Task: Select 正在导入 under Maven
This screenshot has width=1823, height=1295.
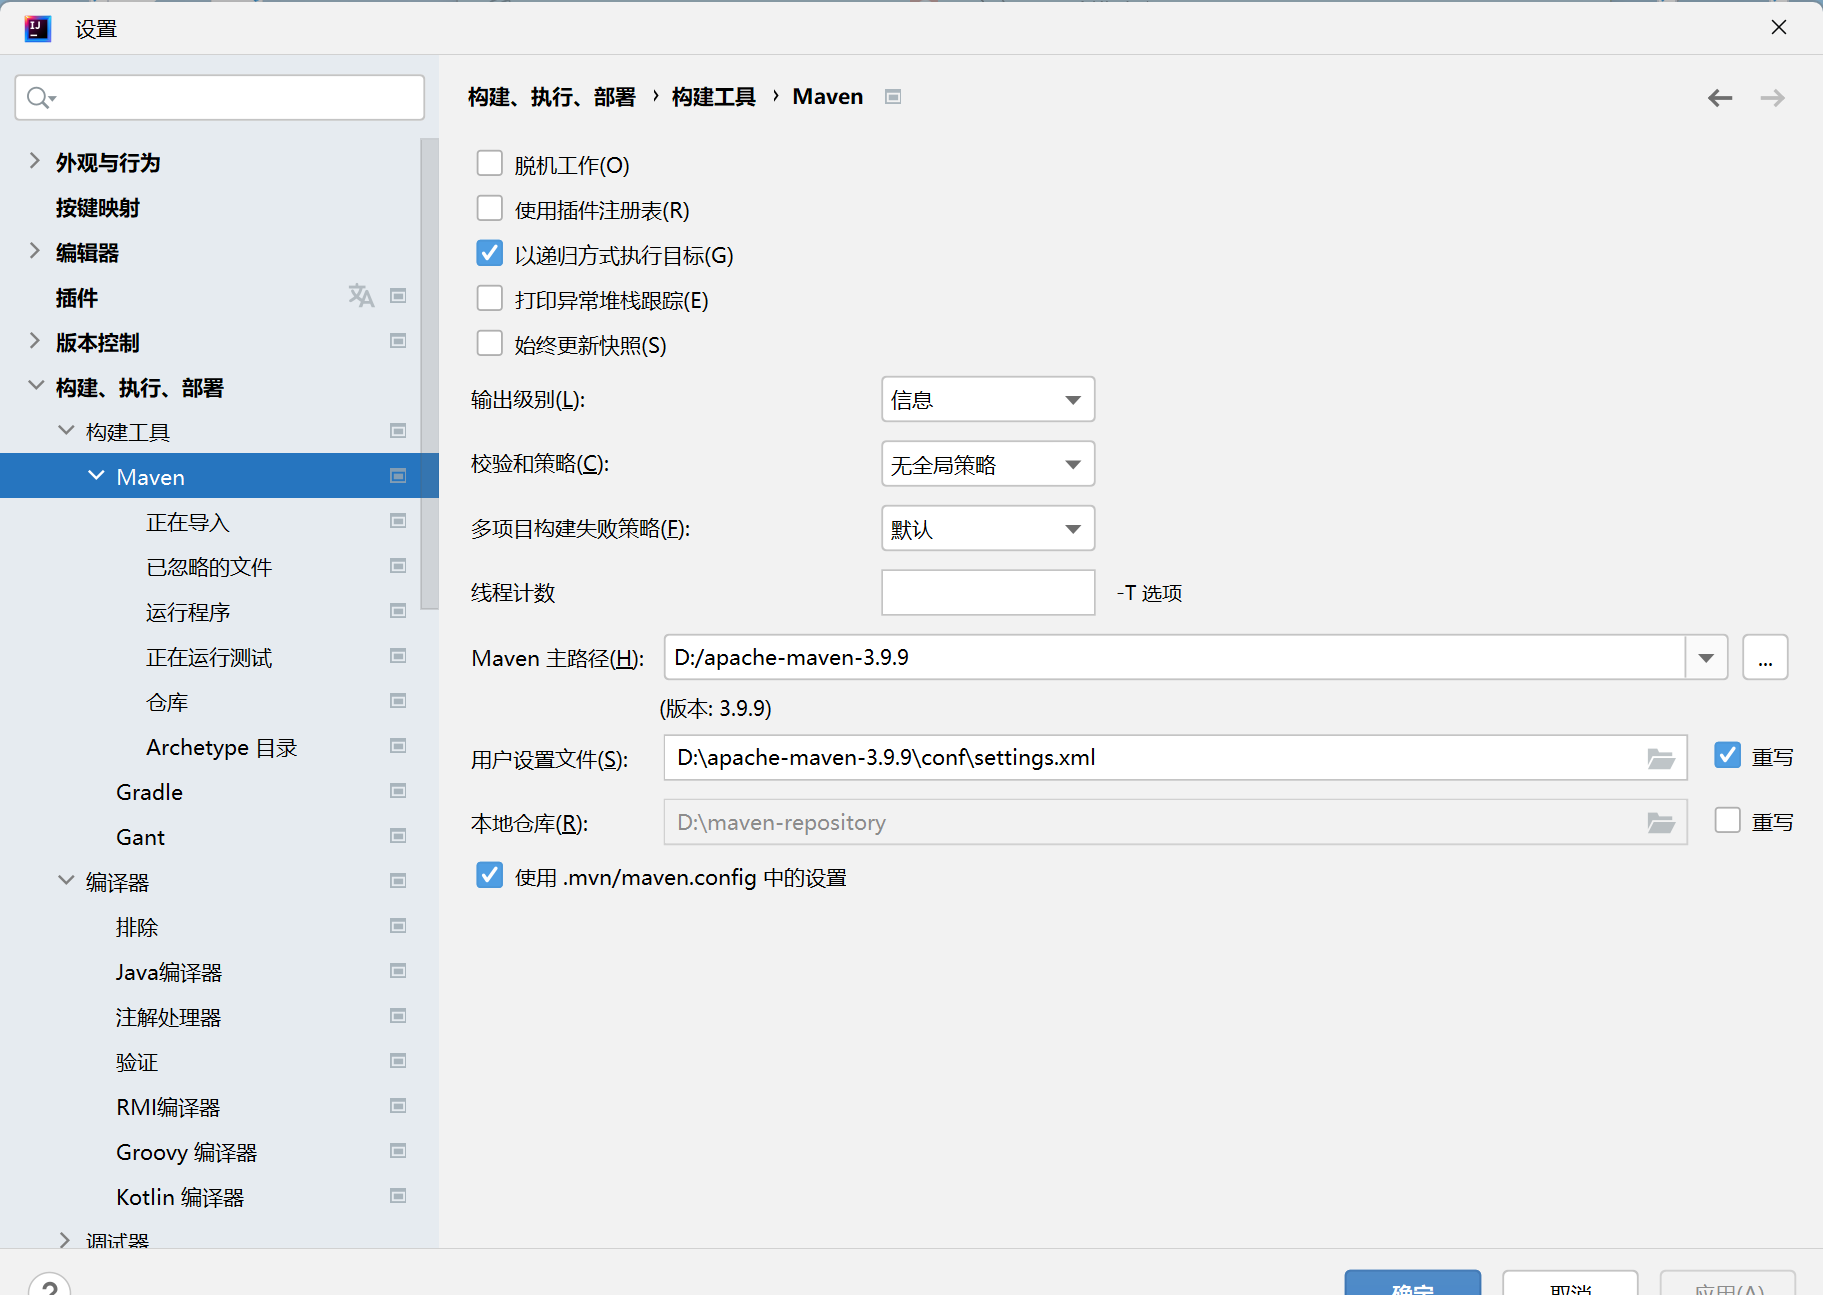Action: coord(188,522)
